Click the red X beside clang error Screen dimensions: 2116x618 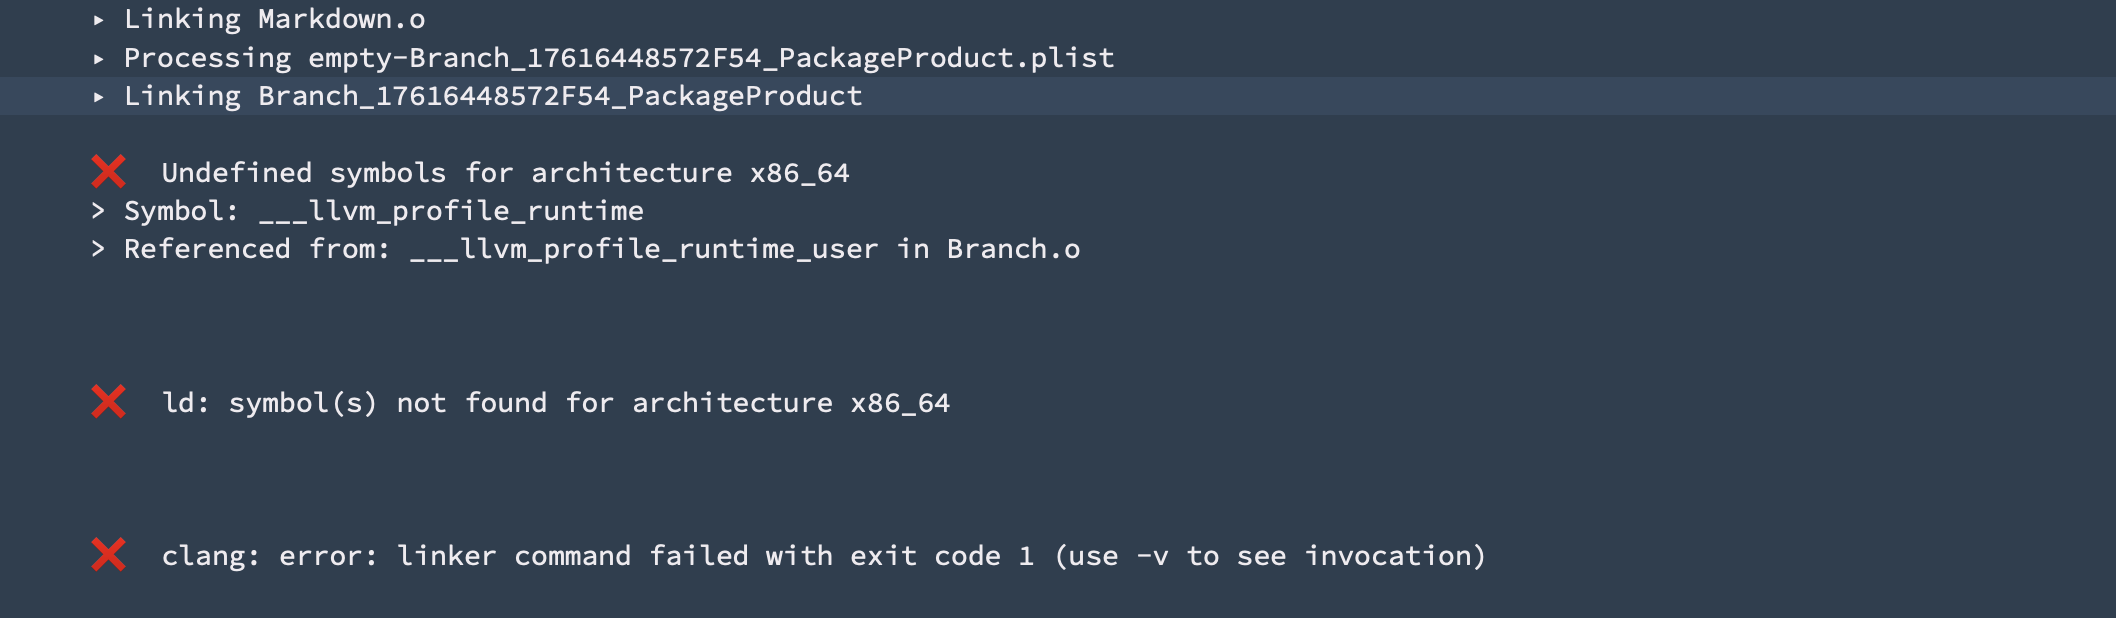tap(108, 555)
